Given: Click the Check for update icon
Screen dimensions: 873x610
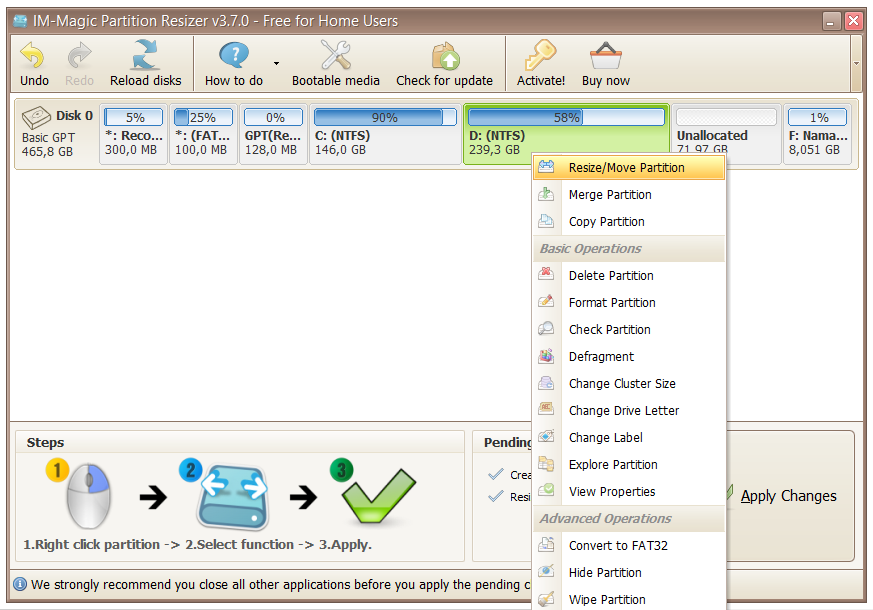Looking at the screenshot, I should [x=444, y=56].
